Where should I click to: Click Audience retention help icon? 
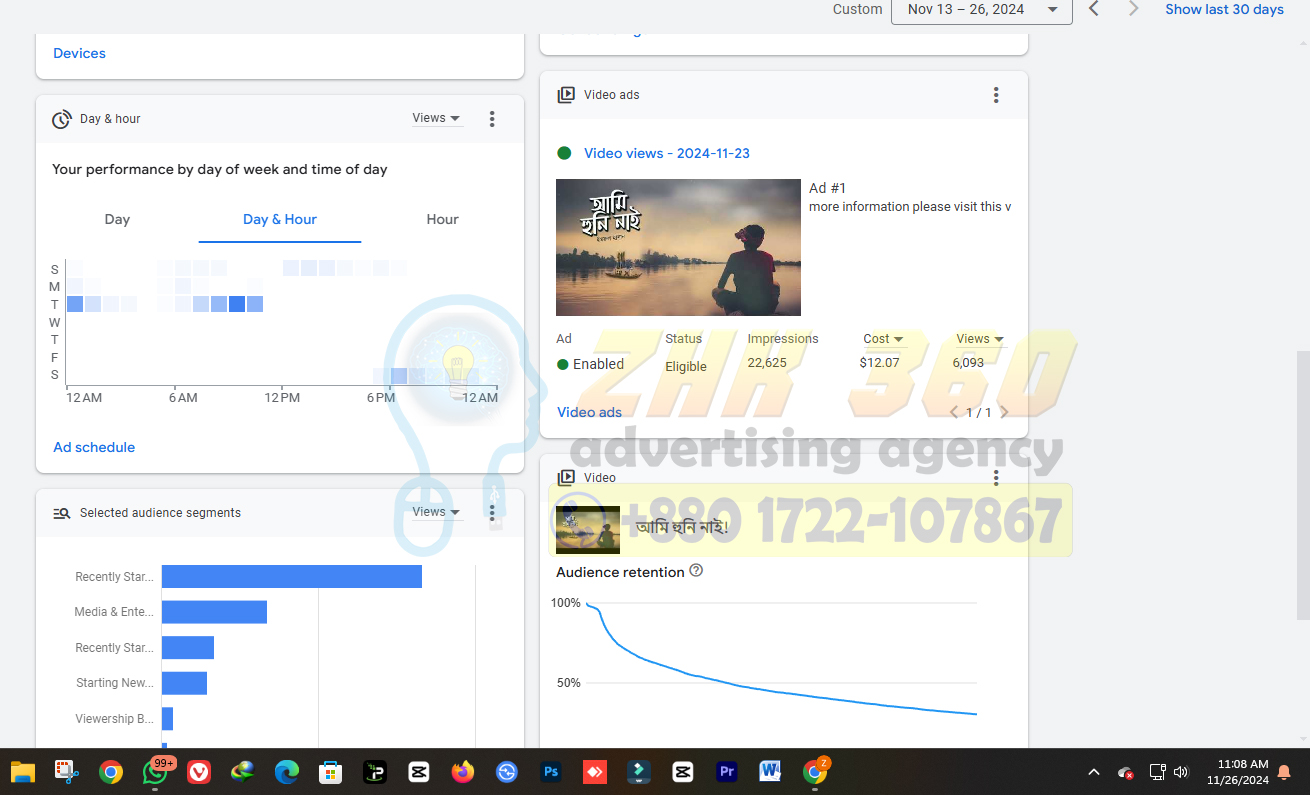pos(696,571)
